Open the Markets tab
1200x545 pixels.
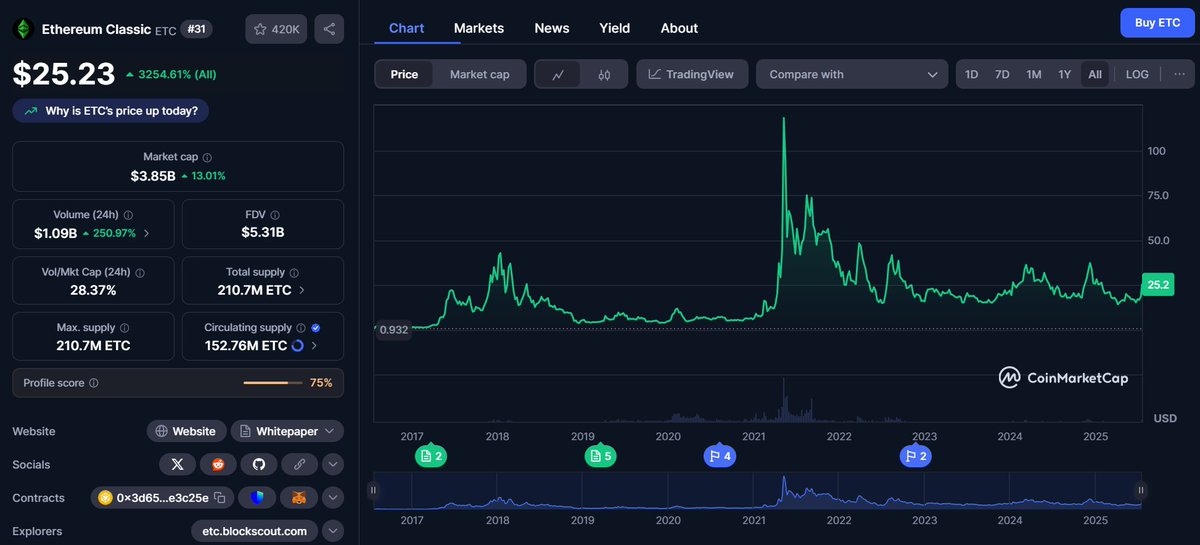coord(479,28)
